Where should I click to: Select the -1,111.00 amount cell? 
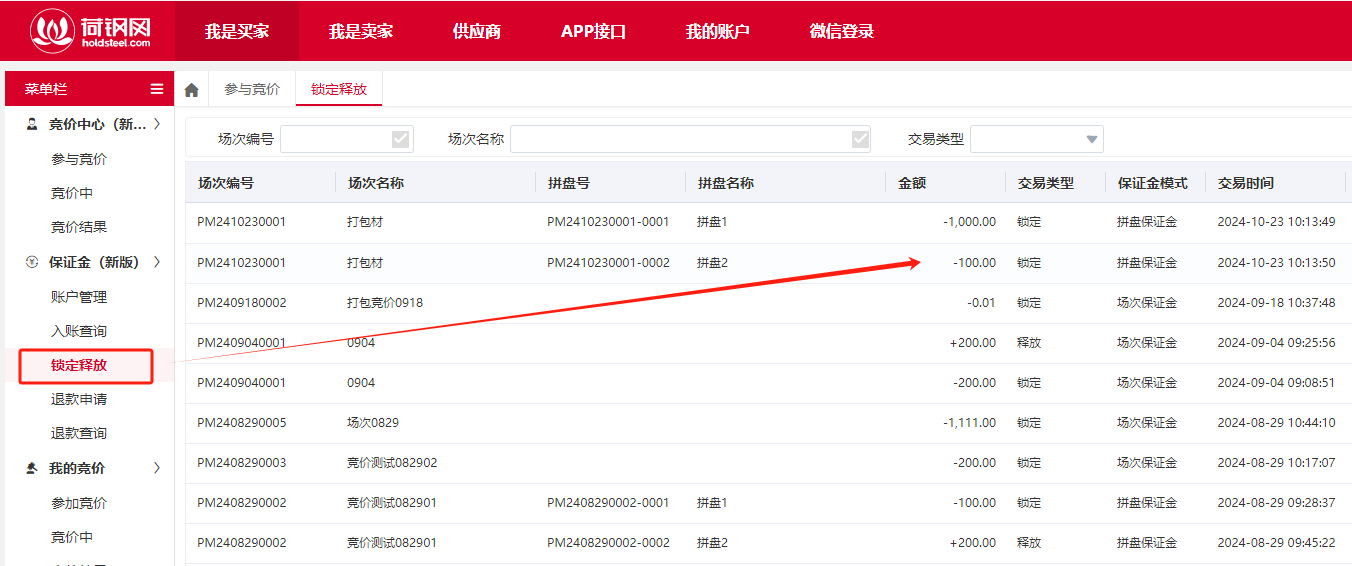[x=969, y=422]
